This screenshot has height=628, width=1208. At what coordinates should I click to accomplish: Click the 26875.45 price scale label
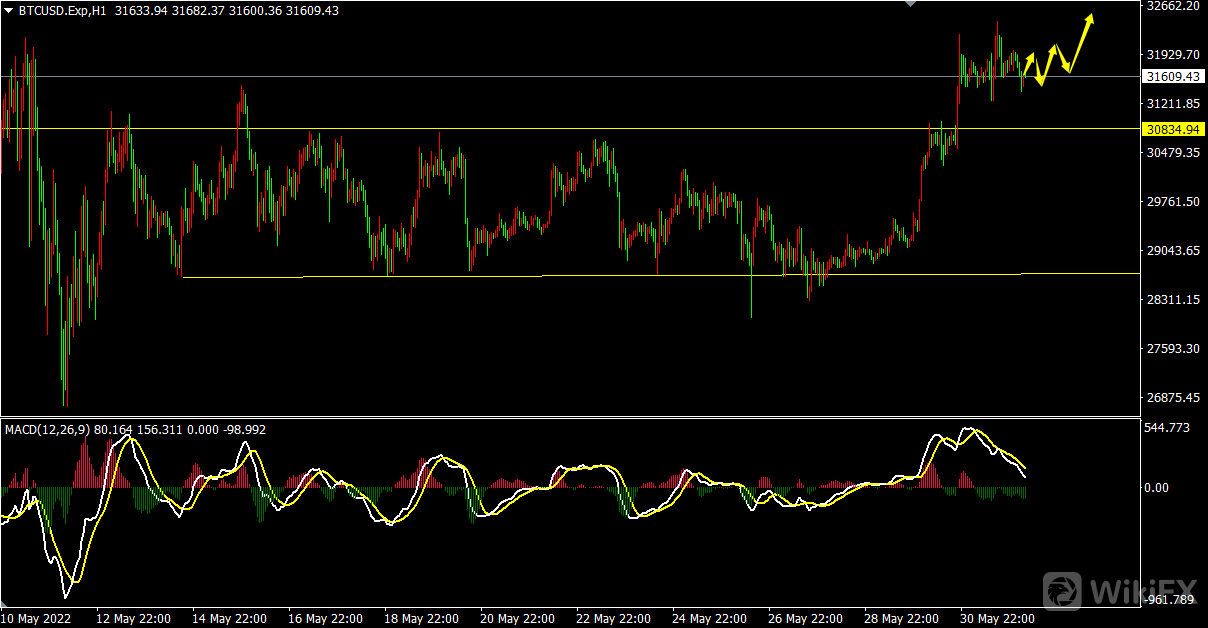[x=1174, y=398]
